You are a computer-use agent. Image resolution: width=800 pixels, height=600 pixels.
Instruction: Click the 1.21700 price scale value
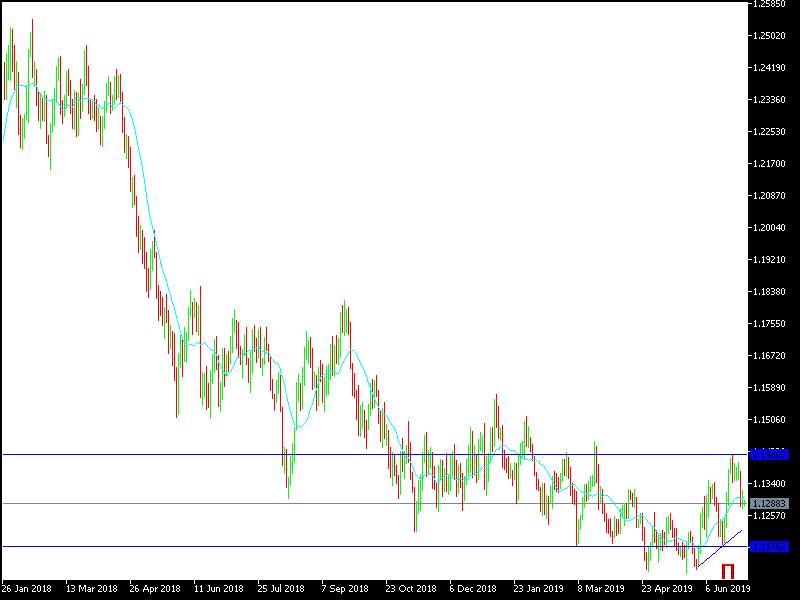coord(769,164)
